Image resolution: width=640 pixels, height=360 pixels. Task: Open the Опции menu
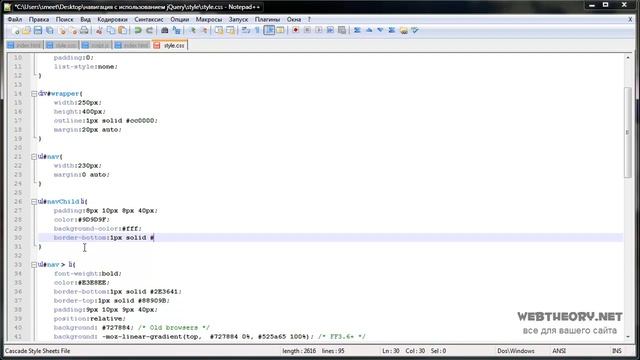coord(180,19)
